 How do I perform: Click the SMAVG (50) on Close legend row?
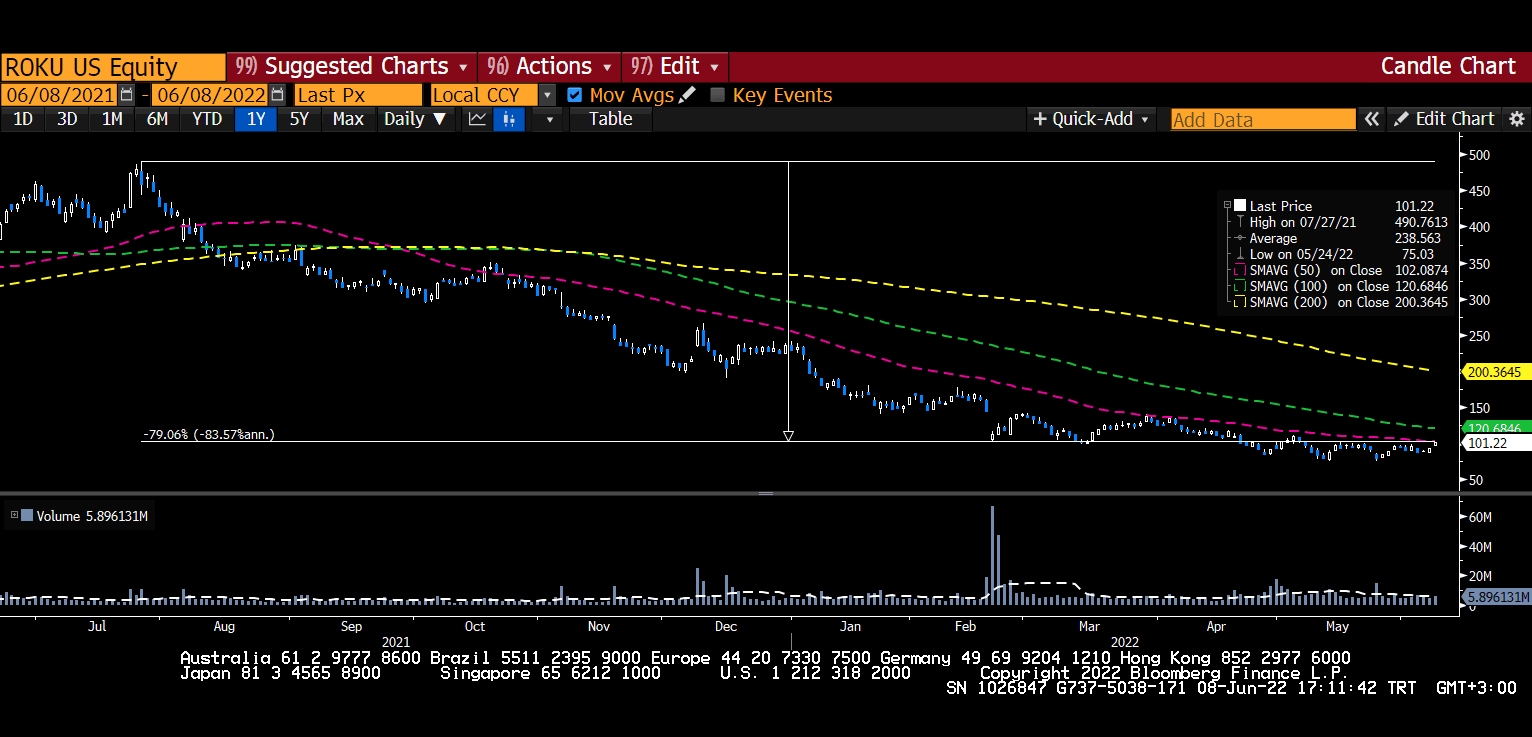[1341, 270]
